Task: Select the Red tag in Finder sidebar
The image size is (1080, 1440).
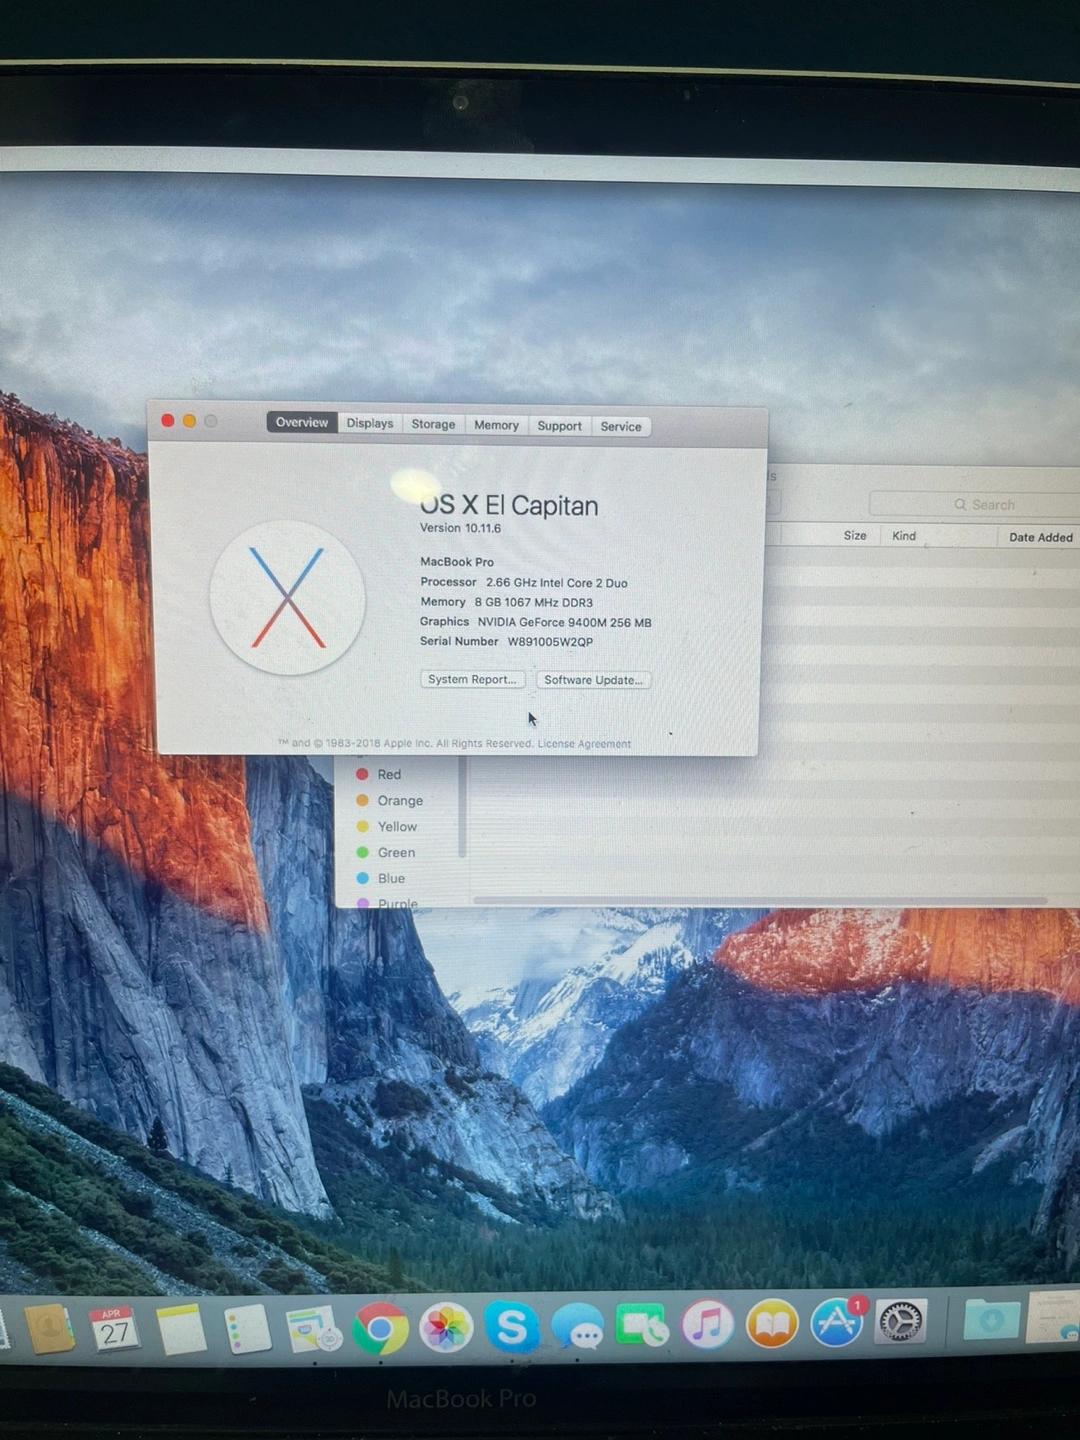Action: coord(388,774)
